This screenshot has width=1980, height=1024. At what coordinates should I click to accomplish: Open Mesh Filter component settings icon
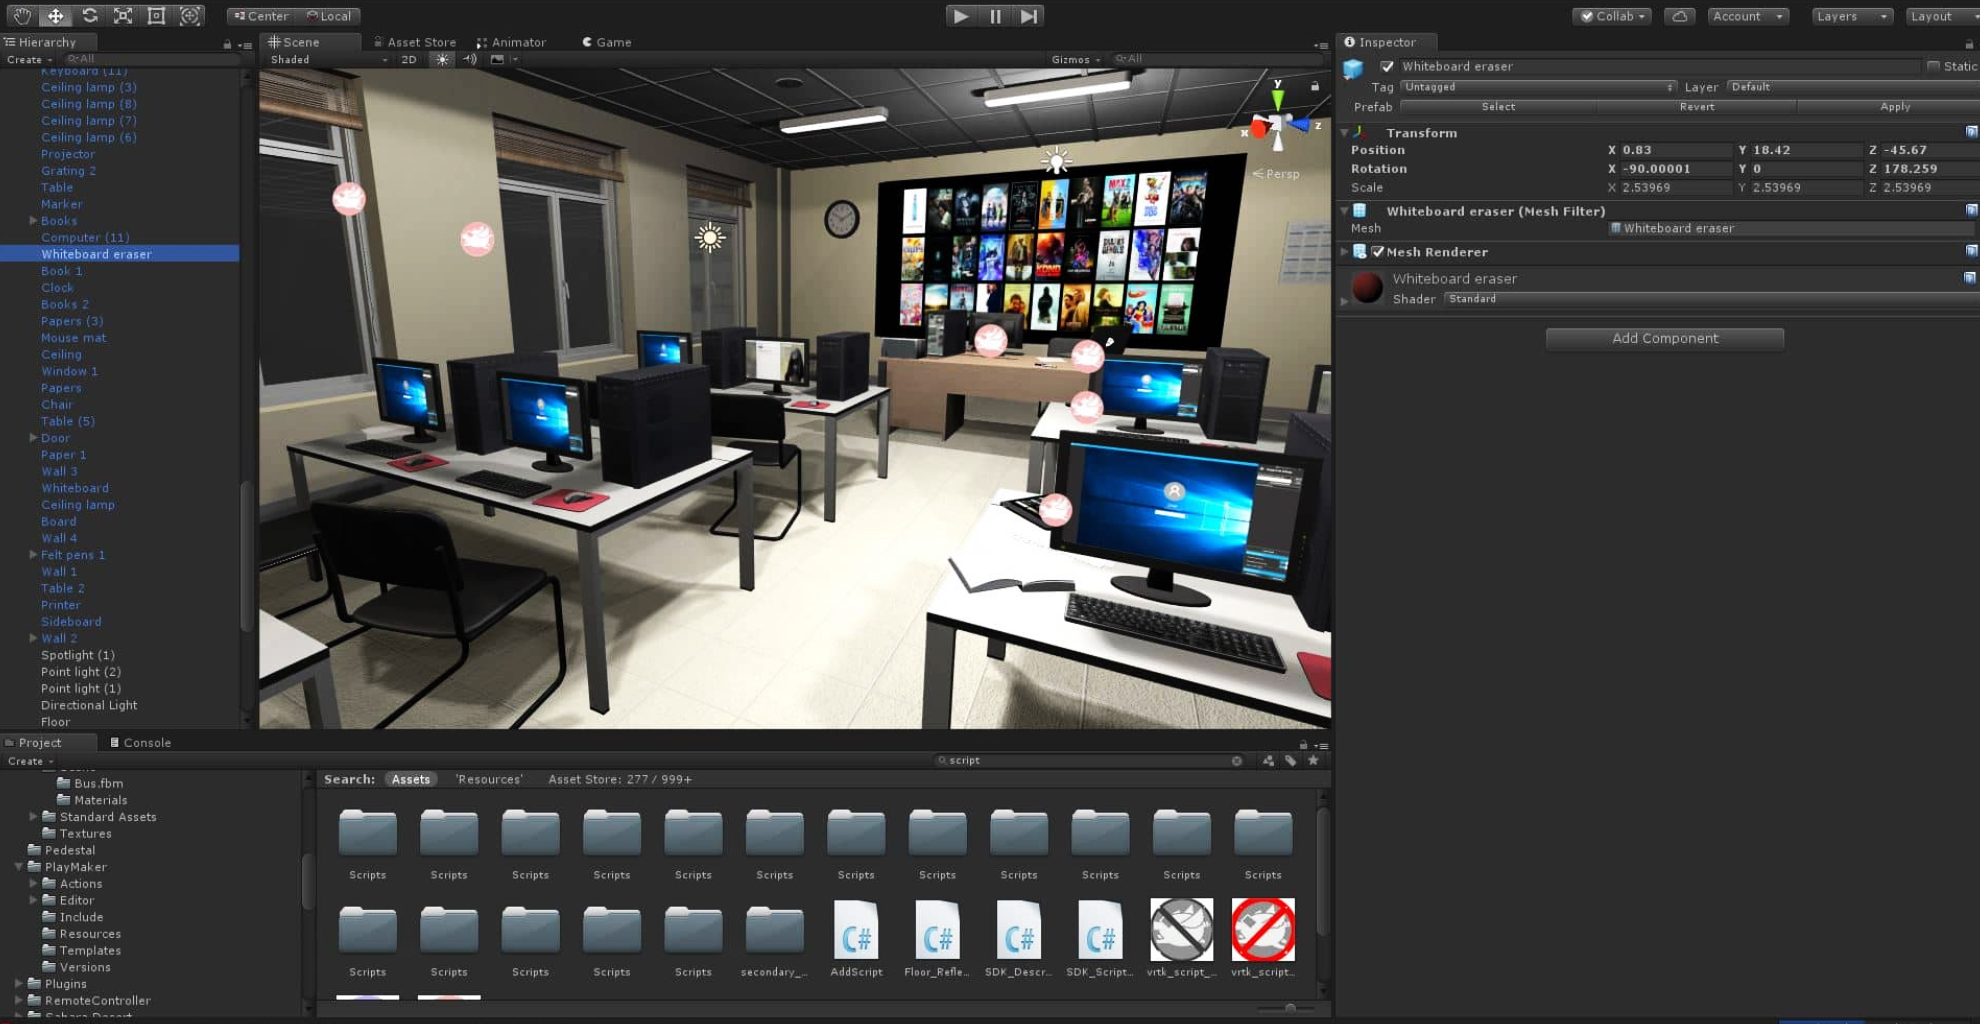(x=1971, y=210)
